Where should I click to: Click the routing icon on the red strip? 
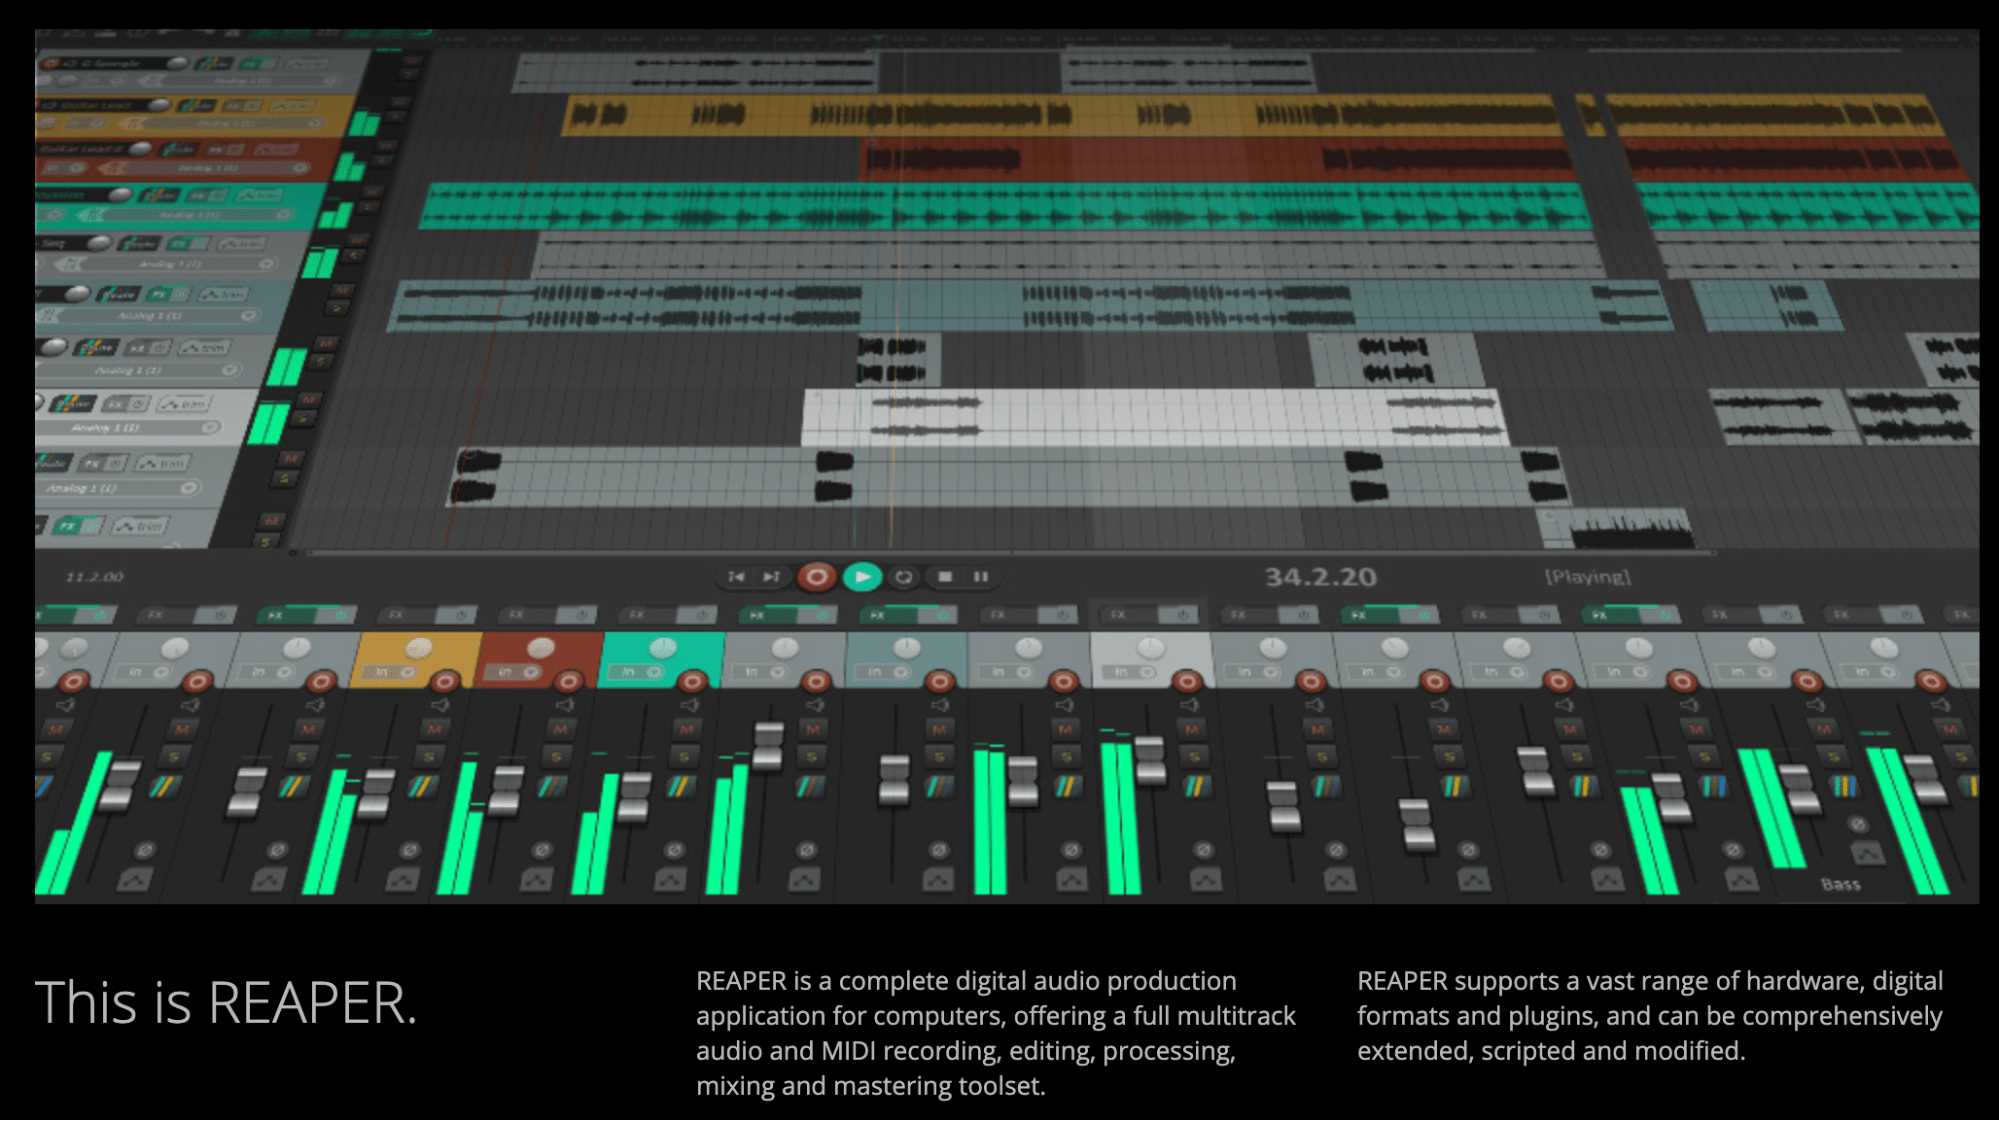pos(552,786)
